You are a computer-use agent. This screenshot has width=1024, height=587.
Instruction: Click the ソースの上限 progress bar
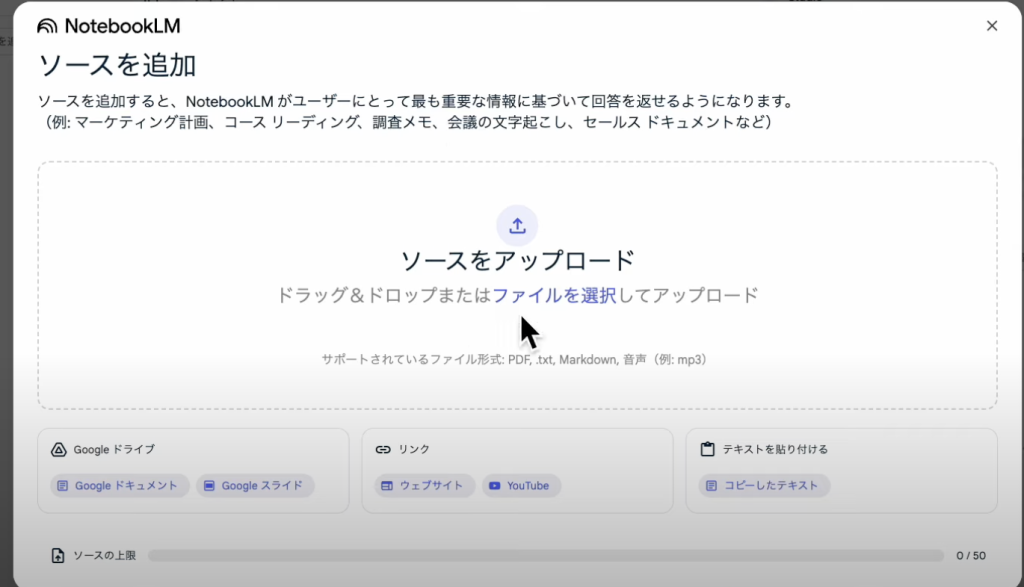click(x=546, y=556)
